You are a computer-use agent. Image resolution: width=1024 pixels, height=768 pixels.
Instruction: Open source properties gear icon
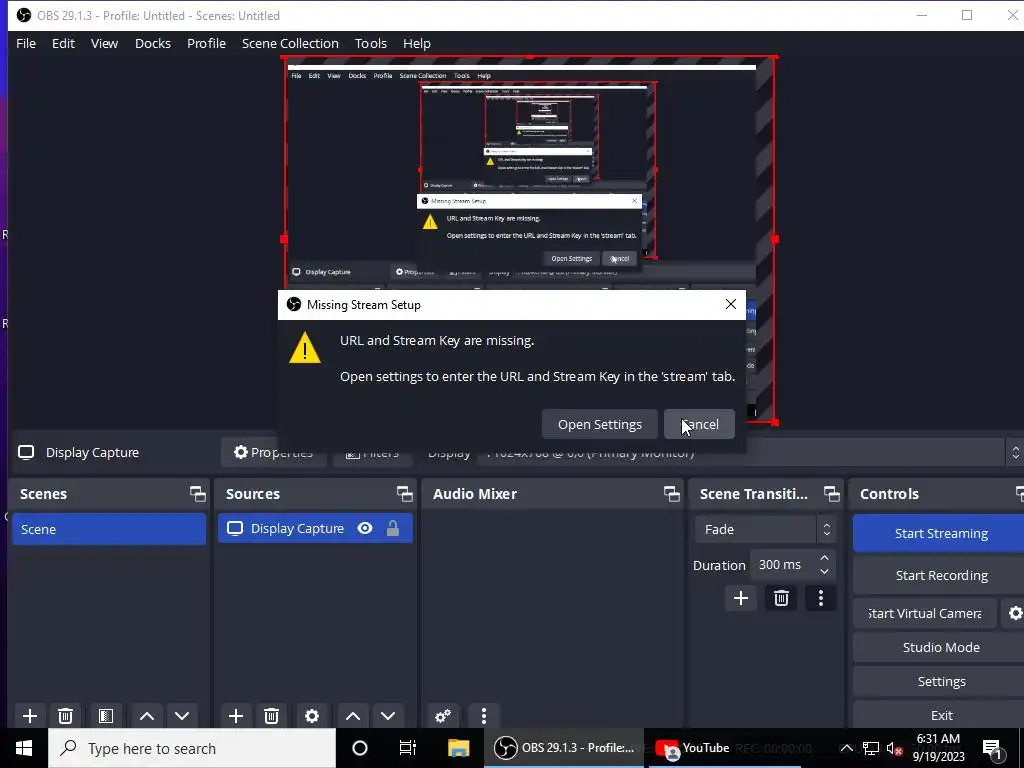pyautogui.click(x=312, y=716)
